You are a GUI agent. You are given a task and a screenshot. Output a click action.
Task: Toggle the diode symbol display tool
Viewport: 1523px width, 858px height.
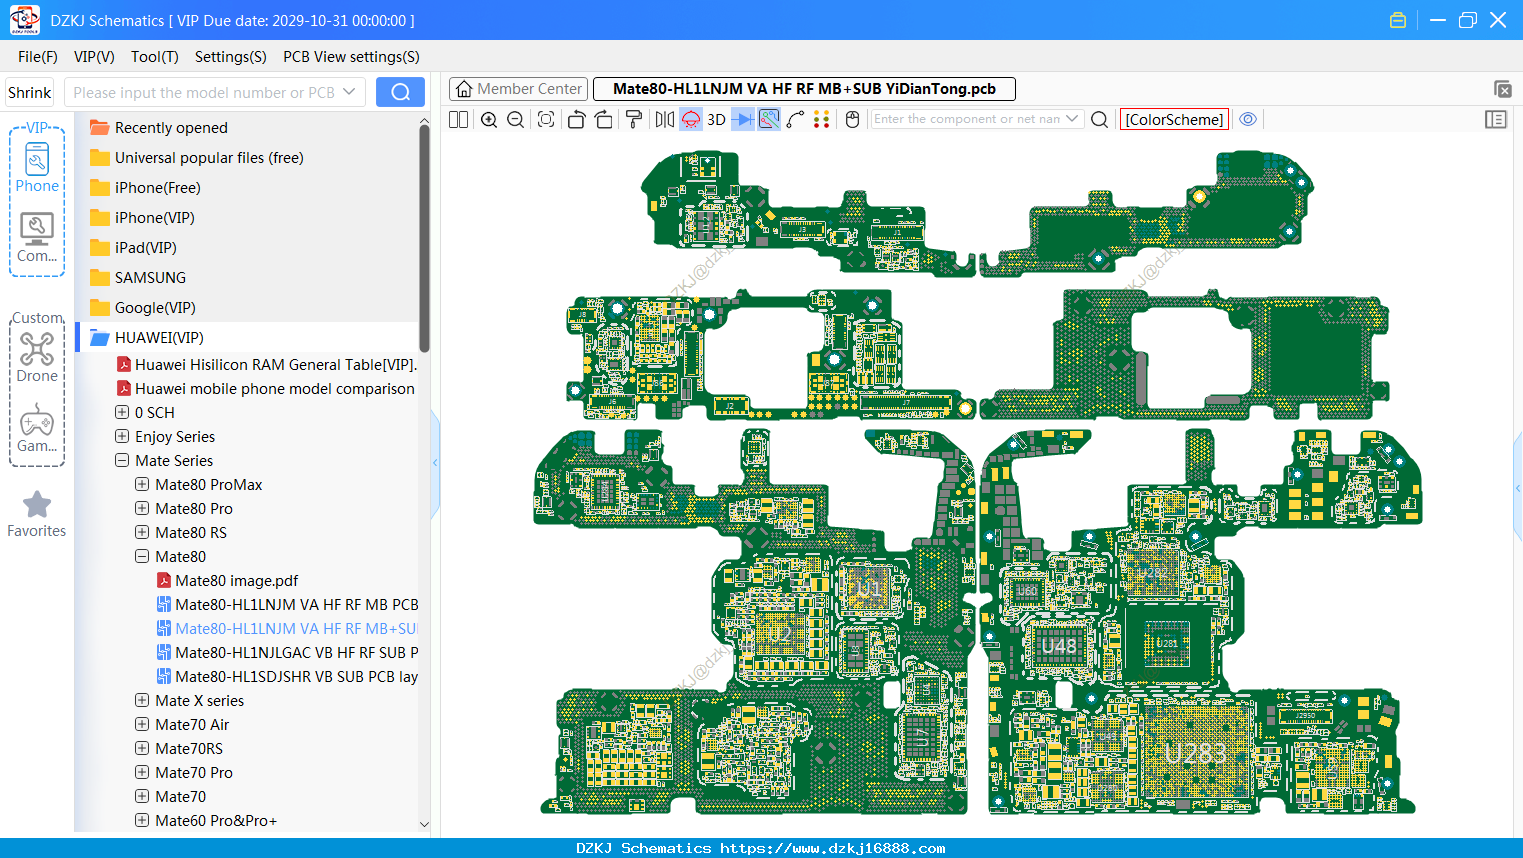pos(743,120)
